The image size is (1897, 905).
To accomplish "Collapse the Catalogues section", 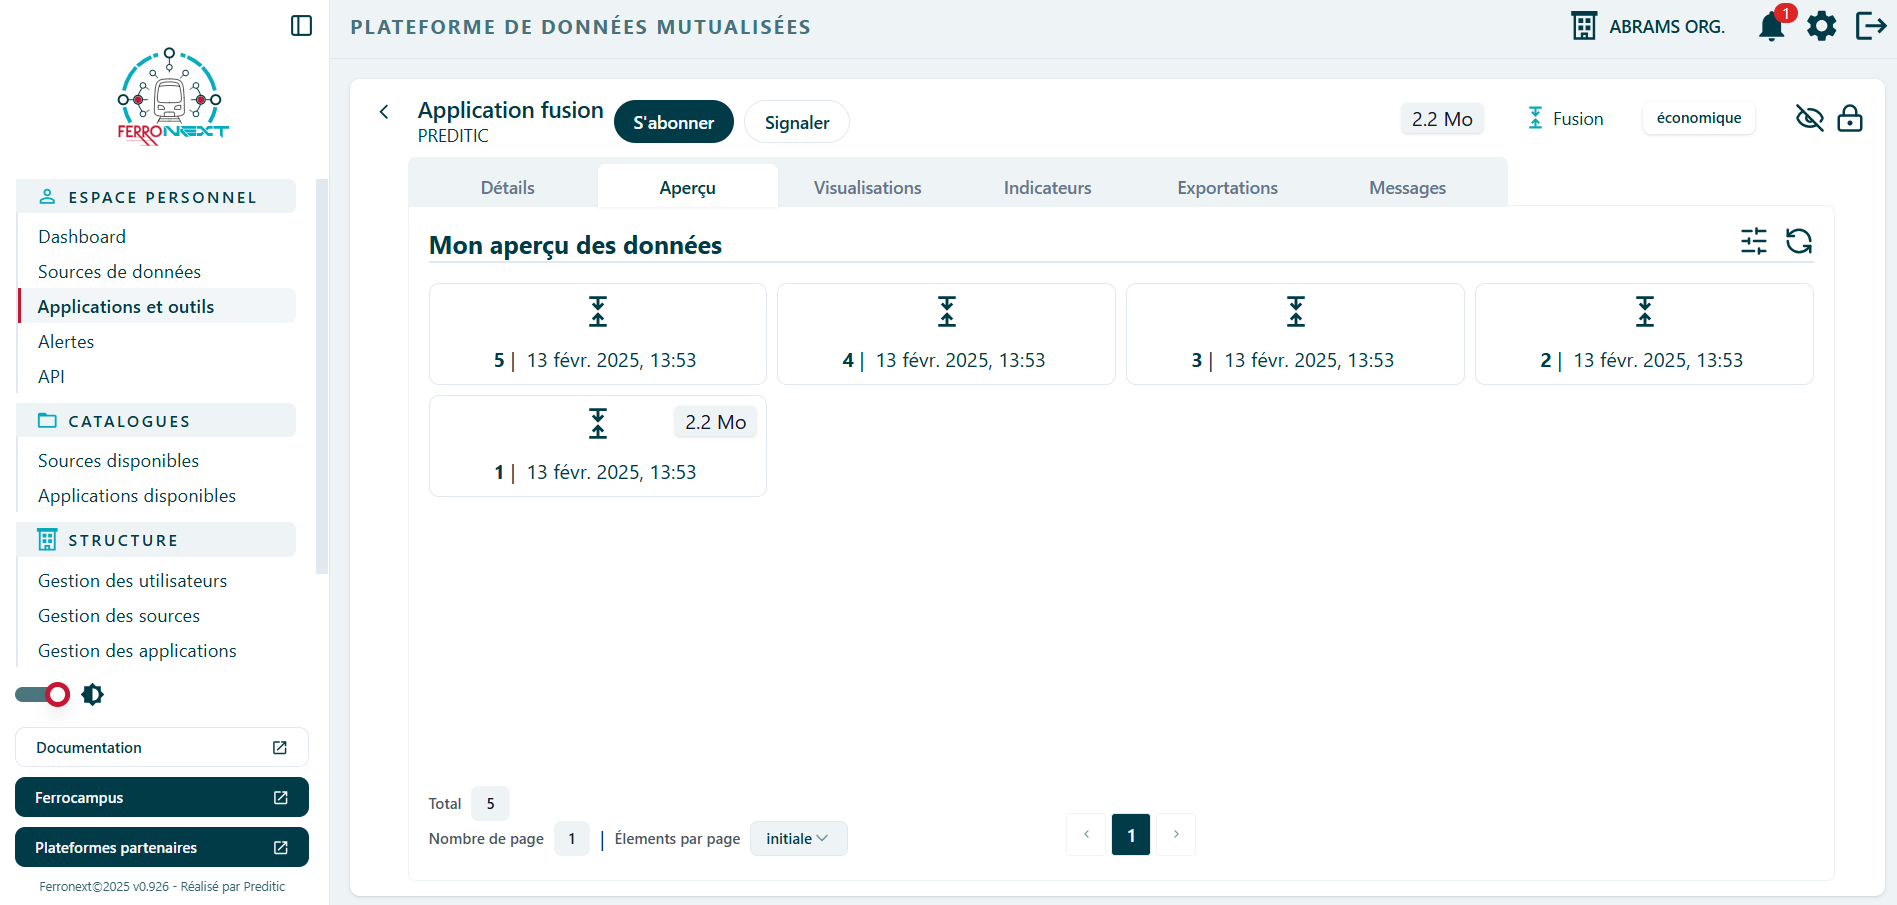I will pos(156,421).
